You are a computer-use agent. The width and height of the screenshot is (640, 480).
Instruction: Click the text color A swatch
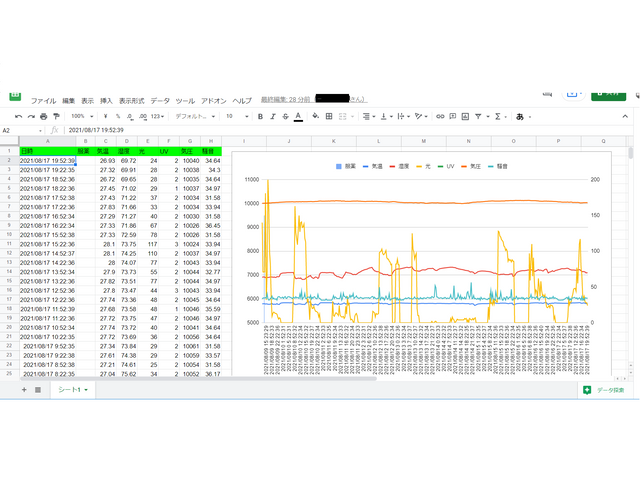(299, 116)
